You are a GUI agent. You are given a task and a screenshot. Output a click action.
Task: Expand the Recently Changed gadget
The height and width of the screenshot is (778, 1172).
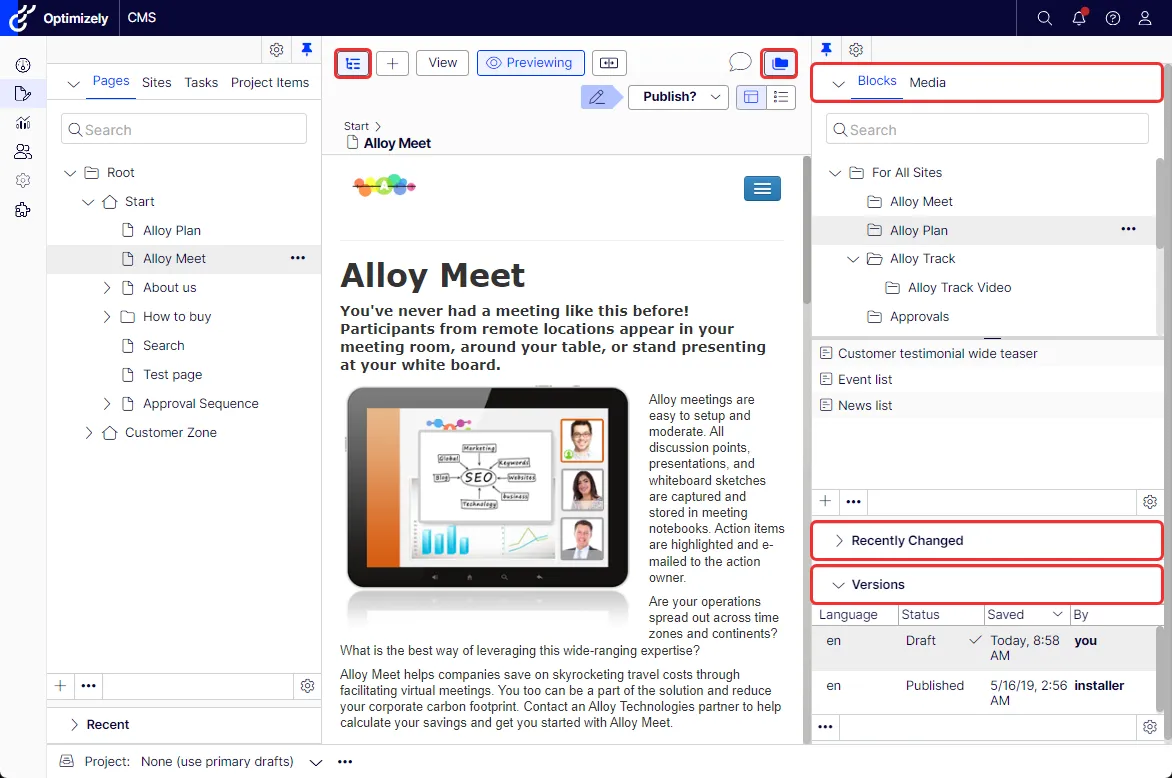[839, 540]
